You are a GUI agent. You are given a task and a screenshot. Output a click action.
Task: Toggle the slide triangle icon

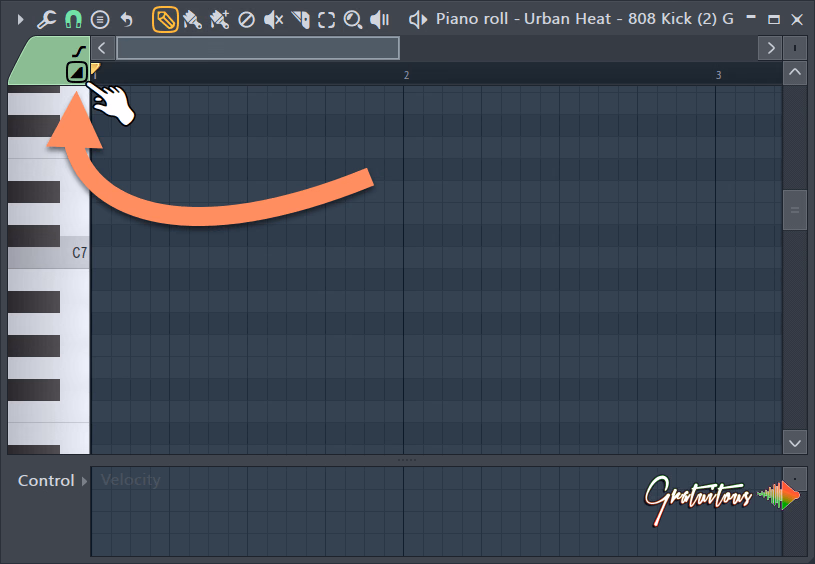(x=76, y=72)
